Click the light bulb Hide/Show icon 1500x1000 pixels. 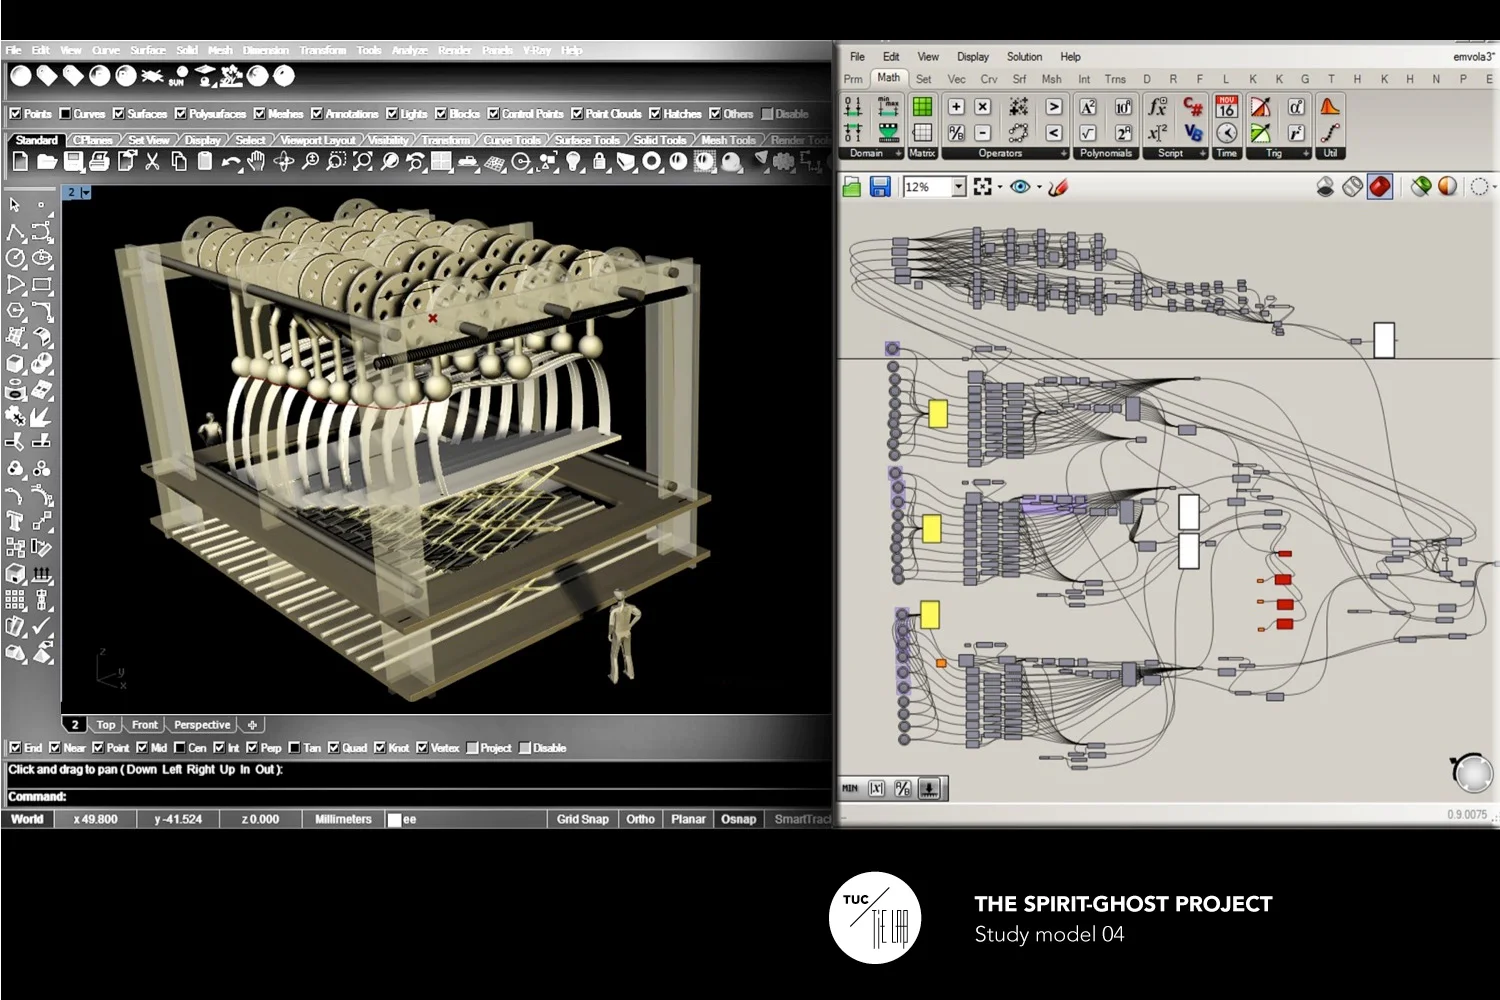(573, 161)
